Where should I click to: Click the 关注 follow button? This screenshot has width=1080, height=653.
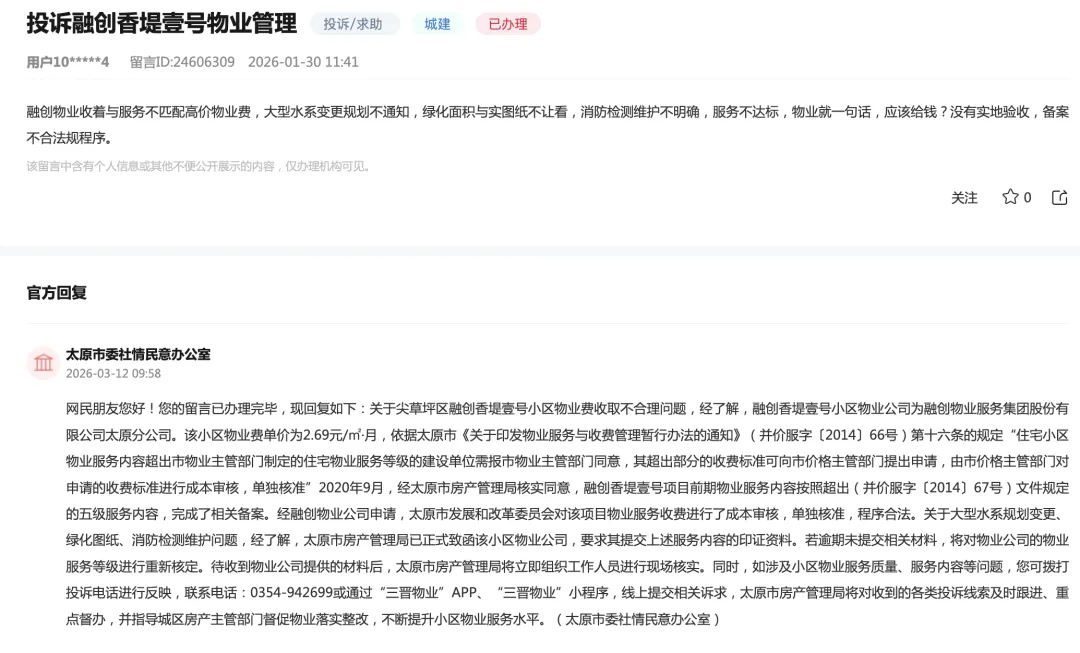tap(964, 198)
